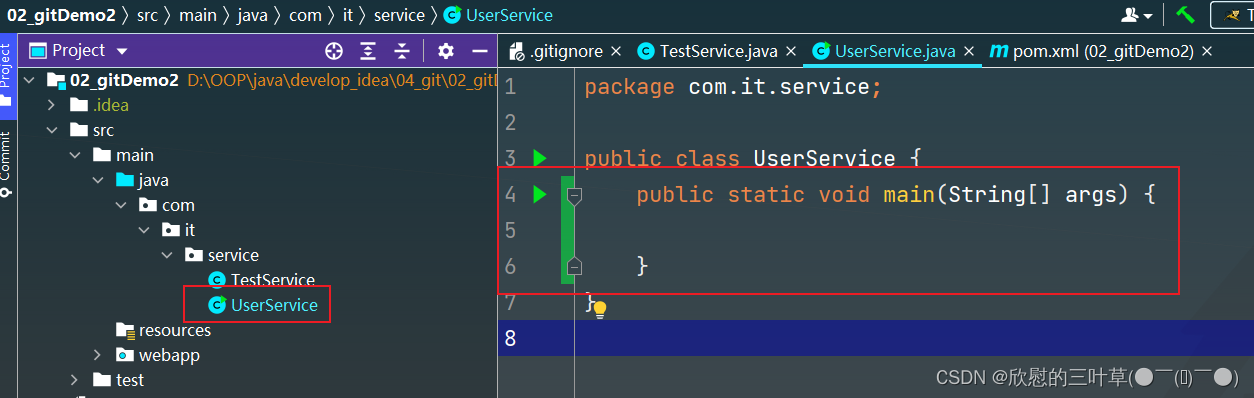
Task: Close the pom.xml tab
Action: 1206,51
